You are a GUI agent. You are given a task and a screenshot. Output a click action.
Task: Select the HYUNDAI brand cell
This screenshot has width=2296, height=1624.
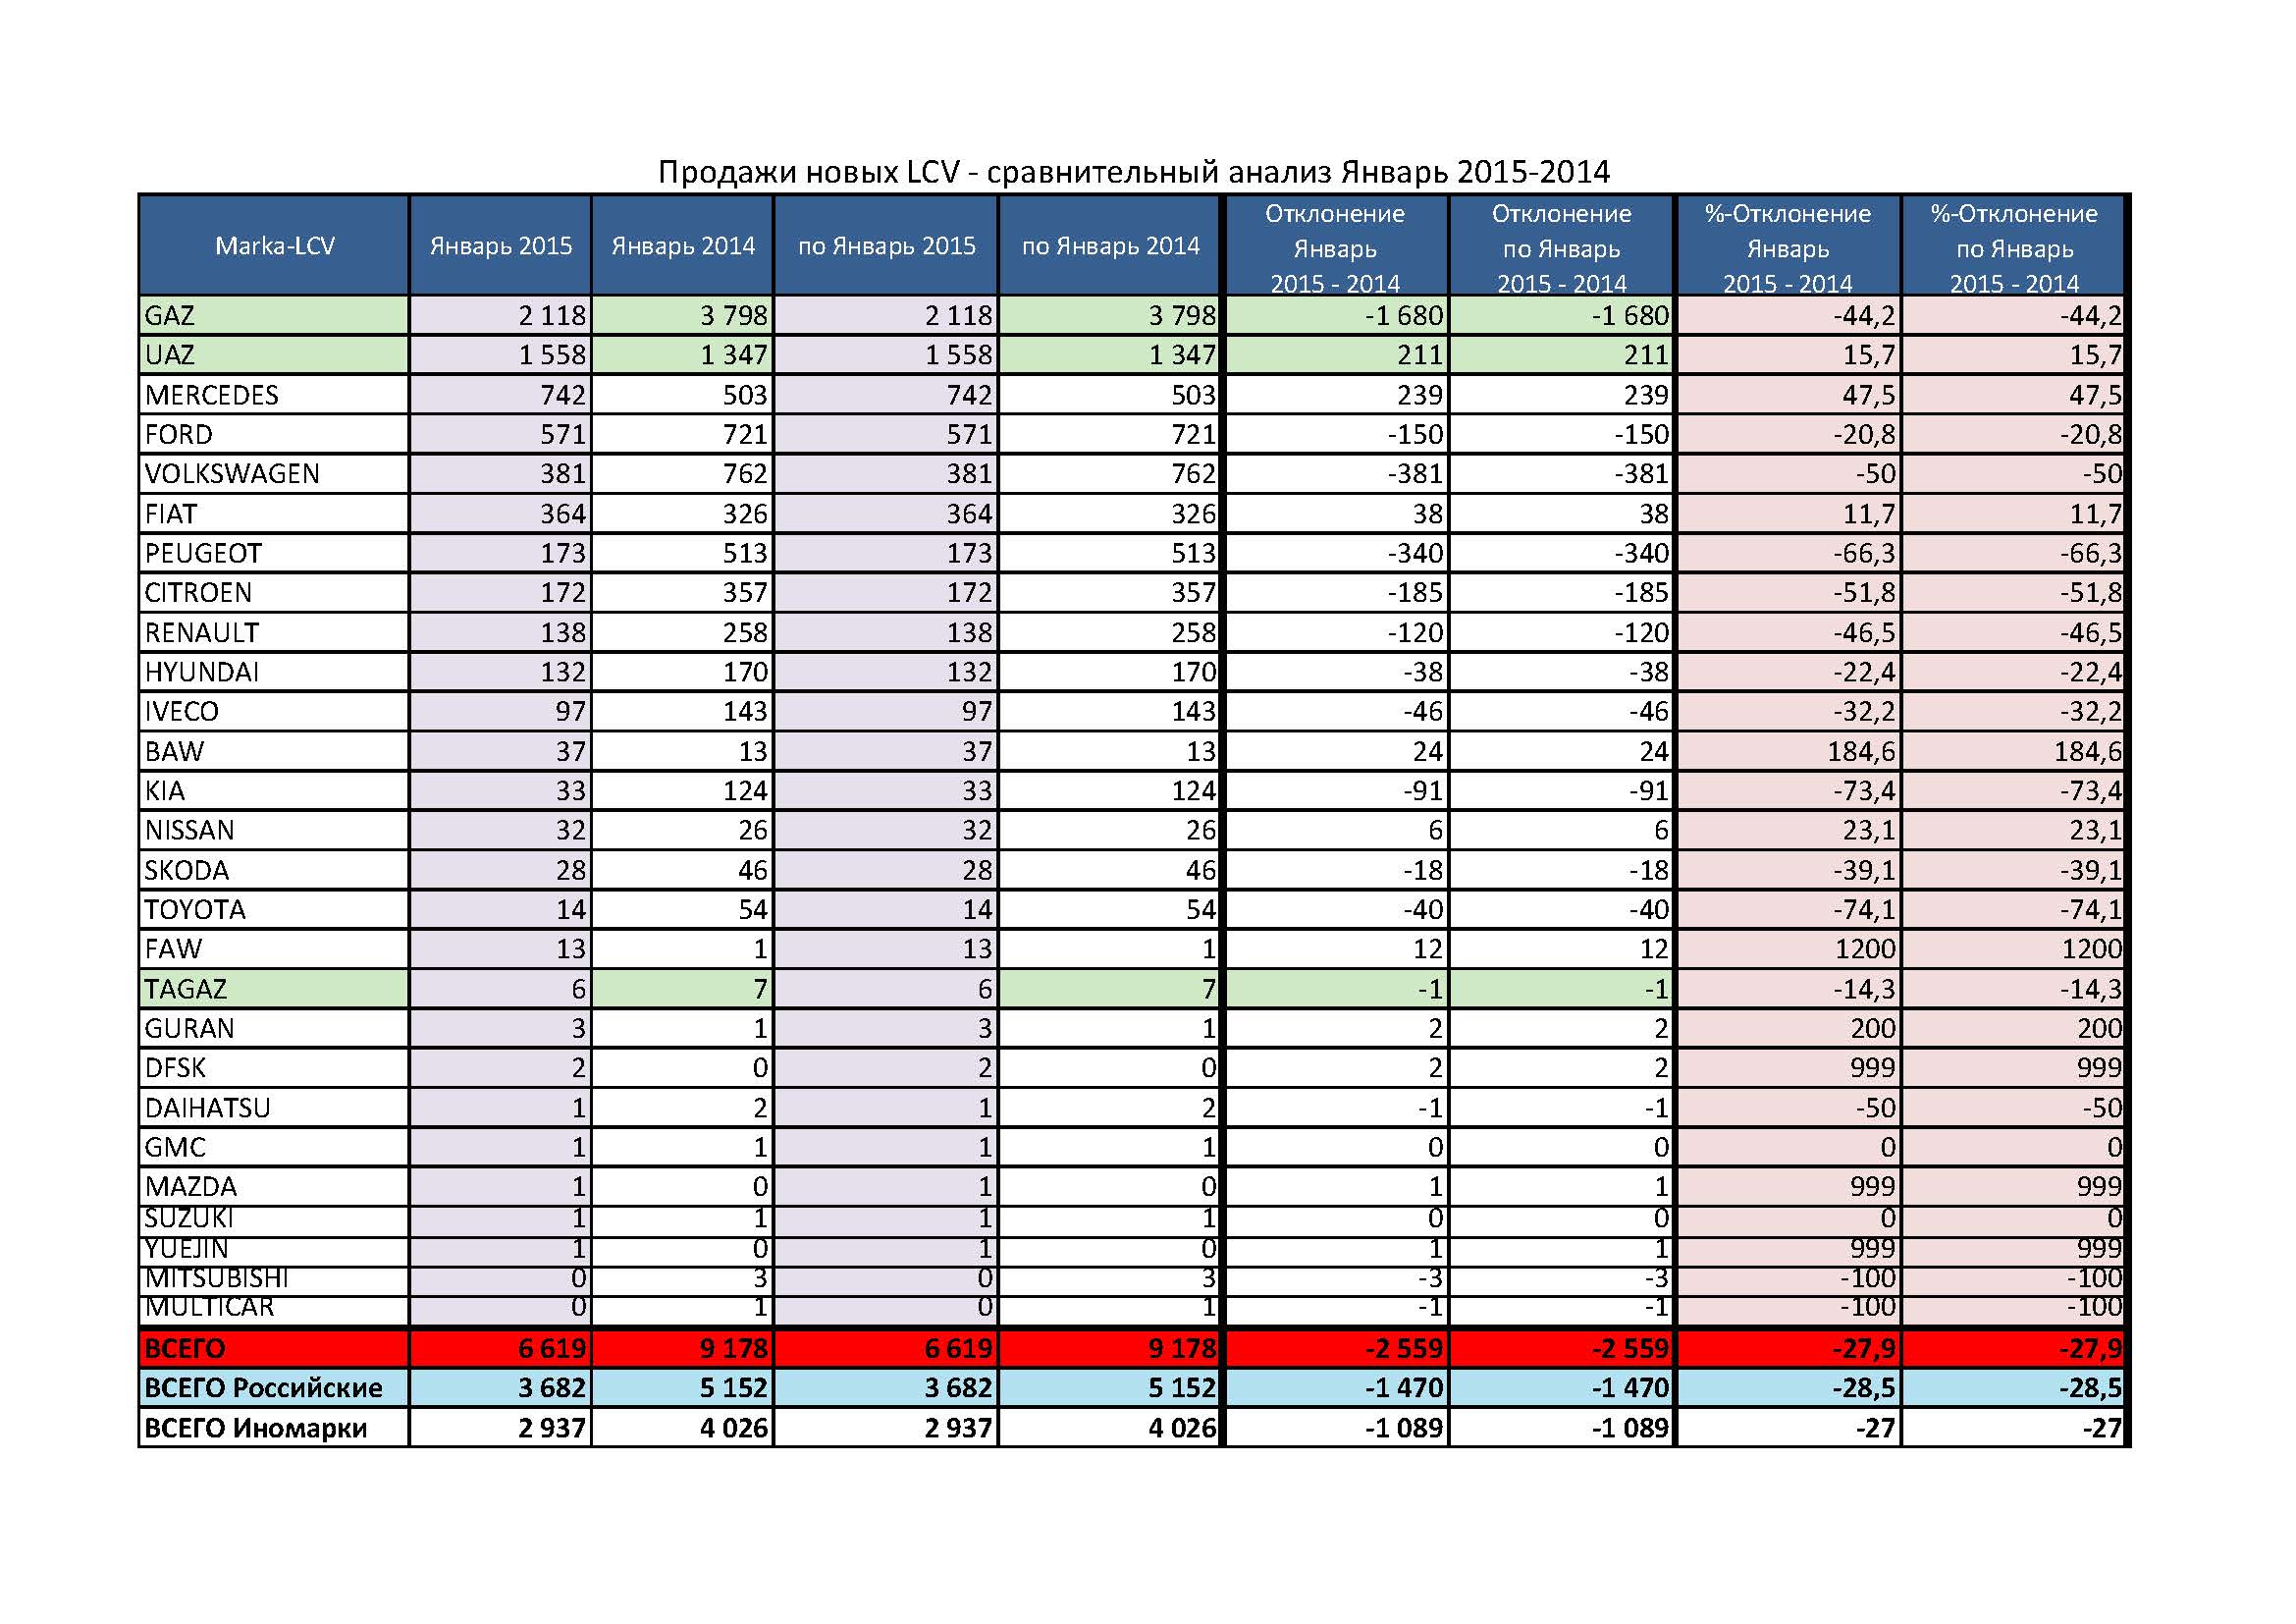(x=202, y=672)
